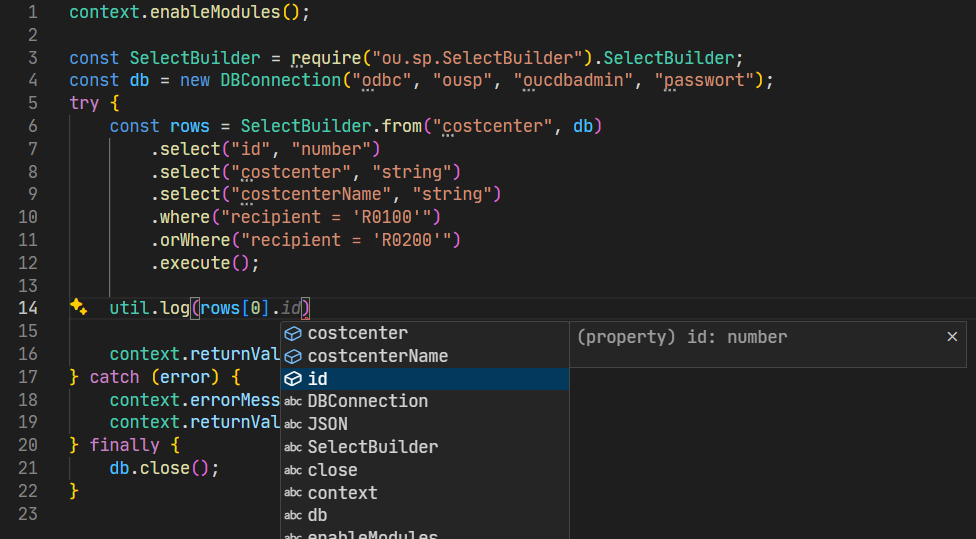Click util.log on line 14
976x539 pixels.
tap(149, 308)
